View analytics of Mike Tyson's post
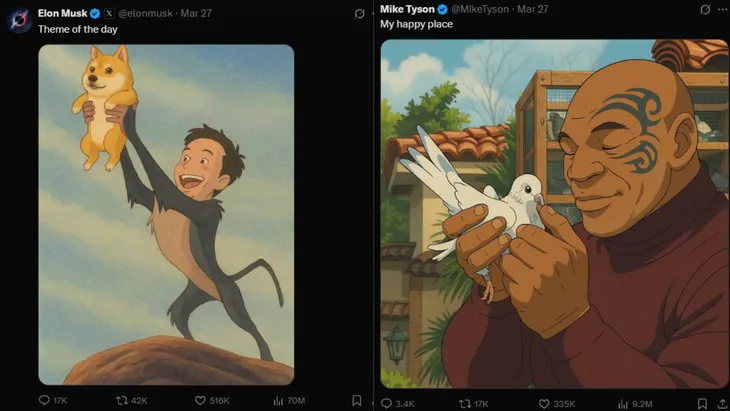 625,403
